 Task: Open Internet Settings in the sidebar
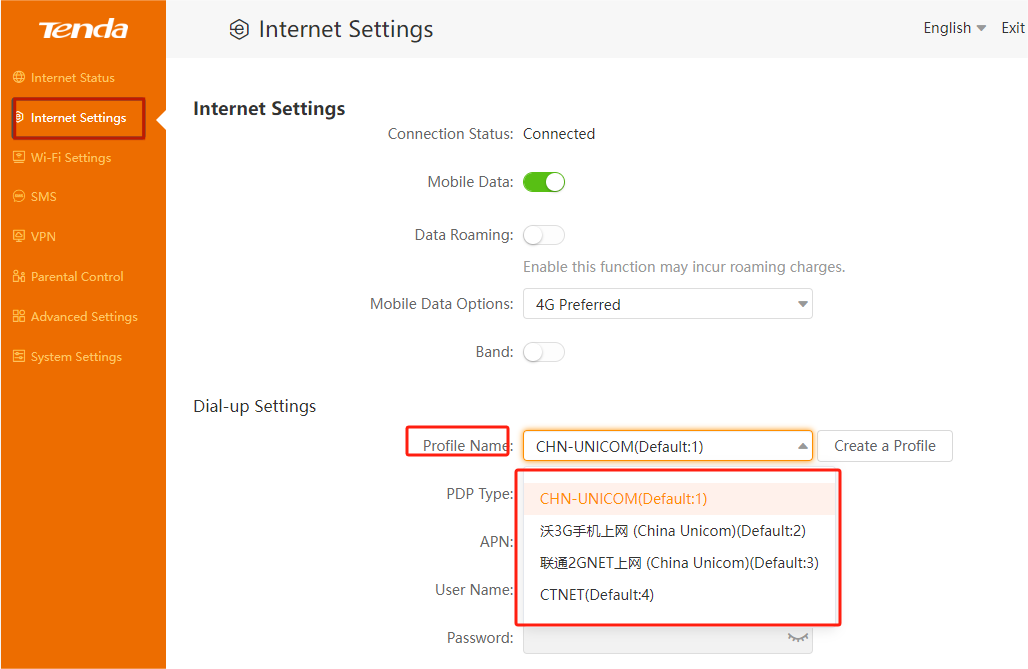tap(78, 118)
